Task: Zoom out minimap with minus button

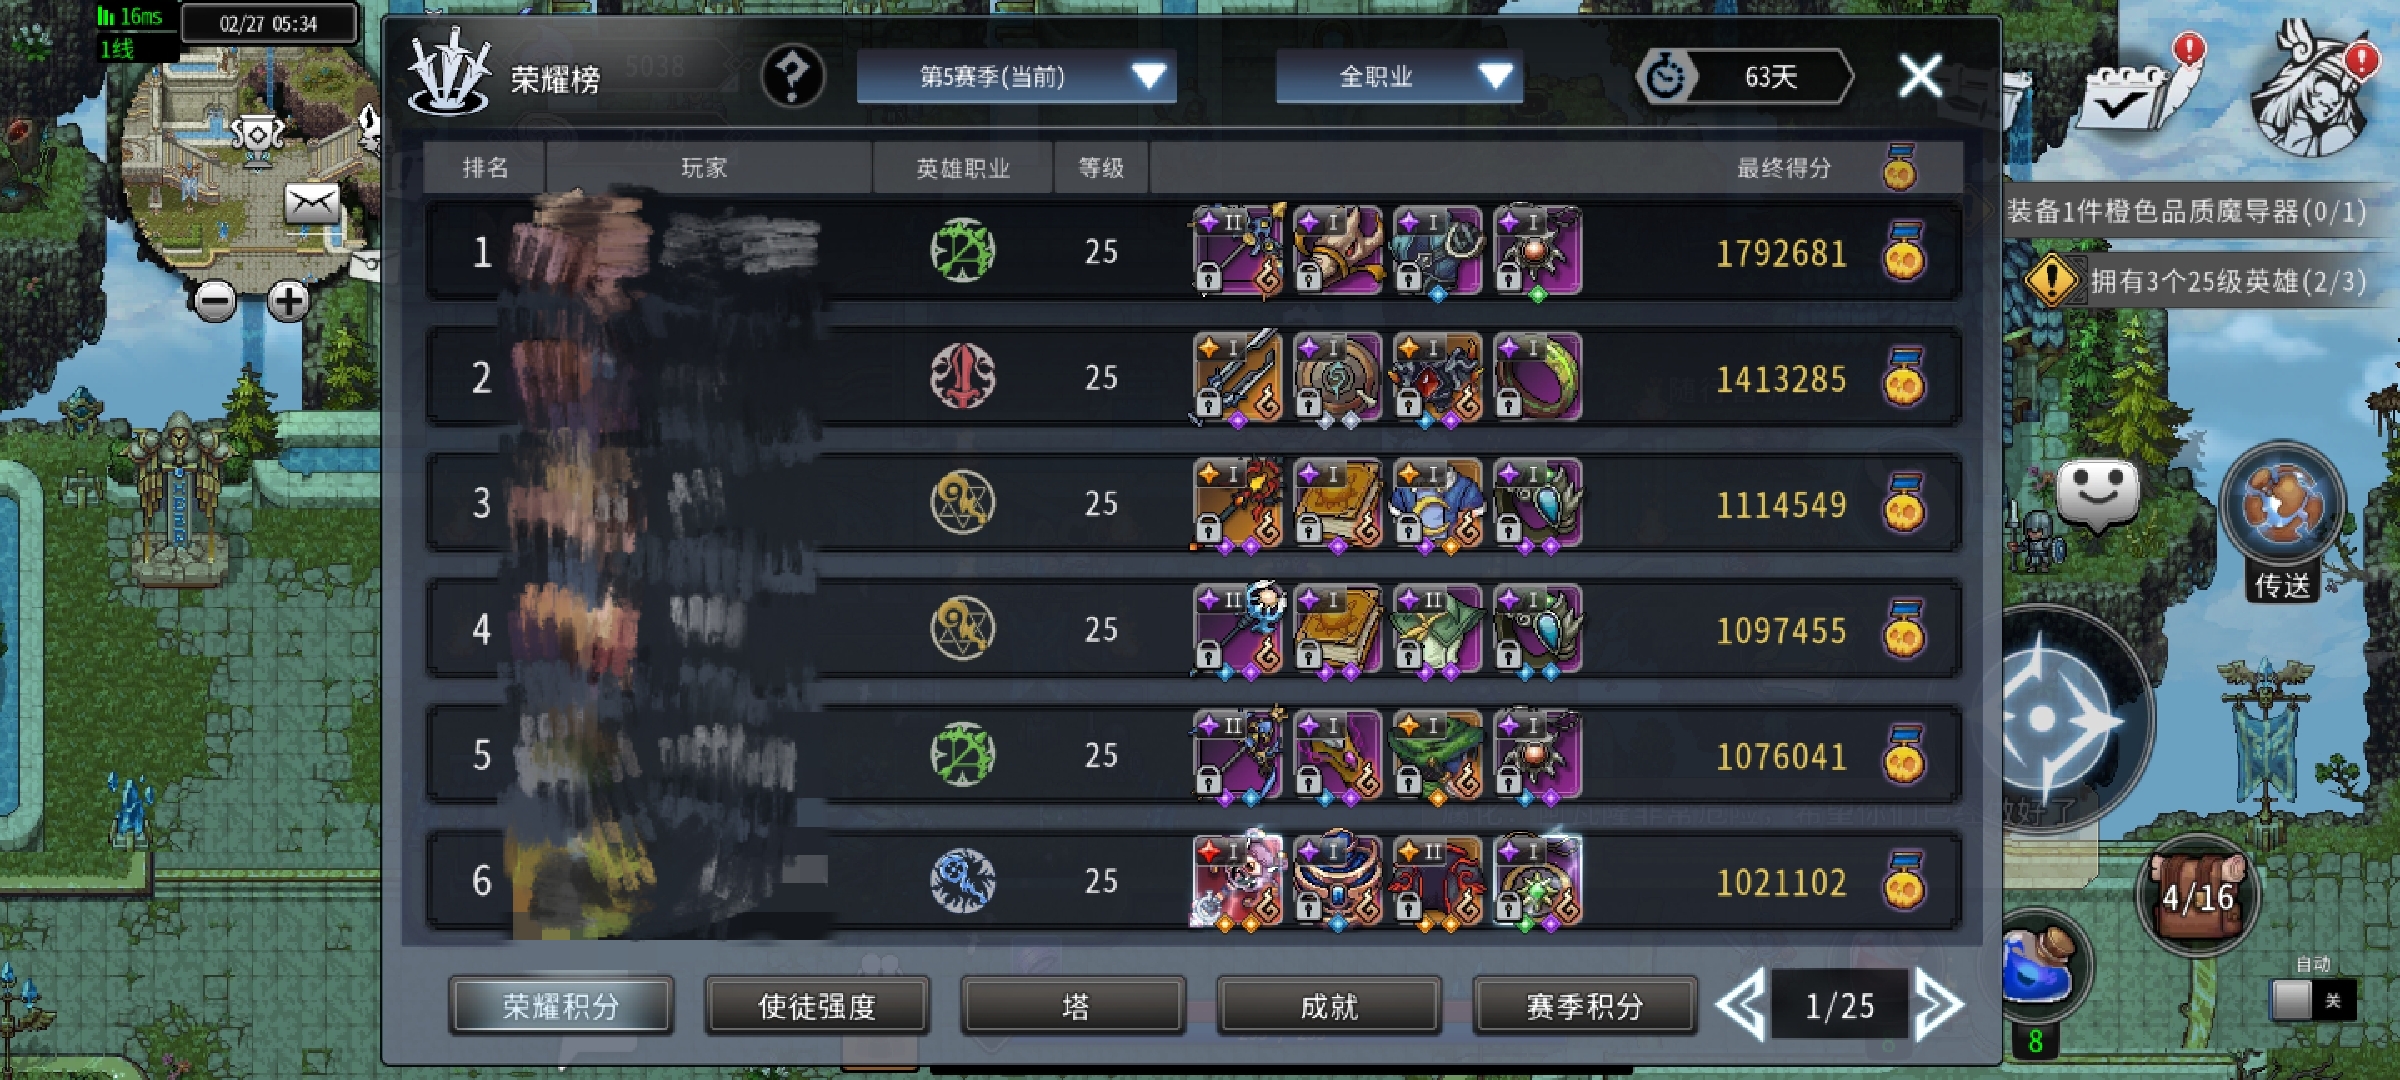Action: click(215, 301)
